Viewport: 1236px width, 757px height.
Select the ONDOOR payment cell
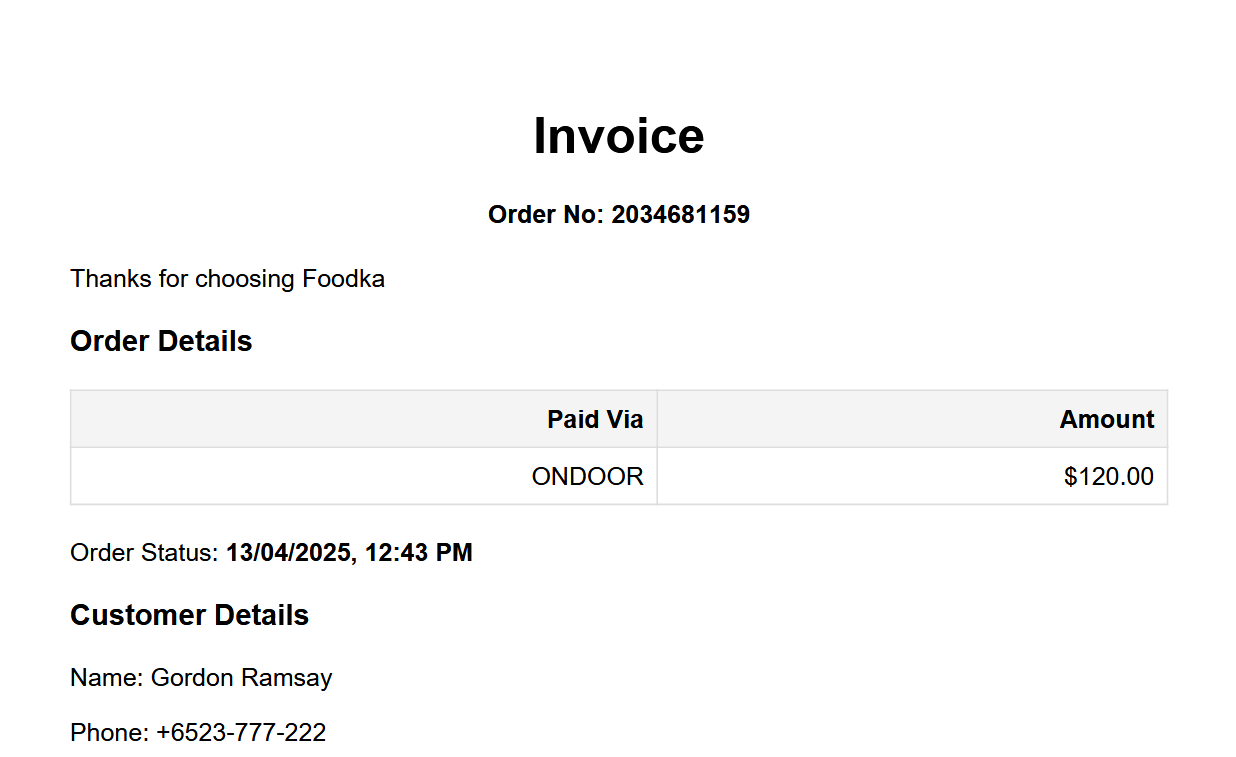pyautogui.click(x=587, y=477)
